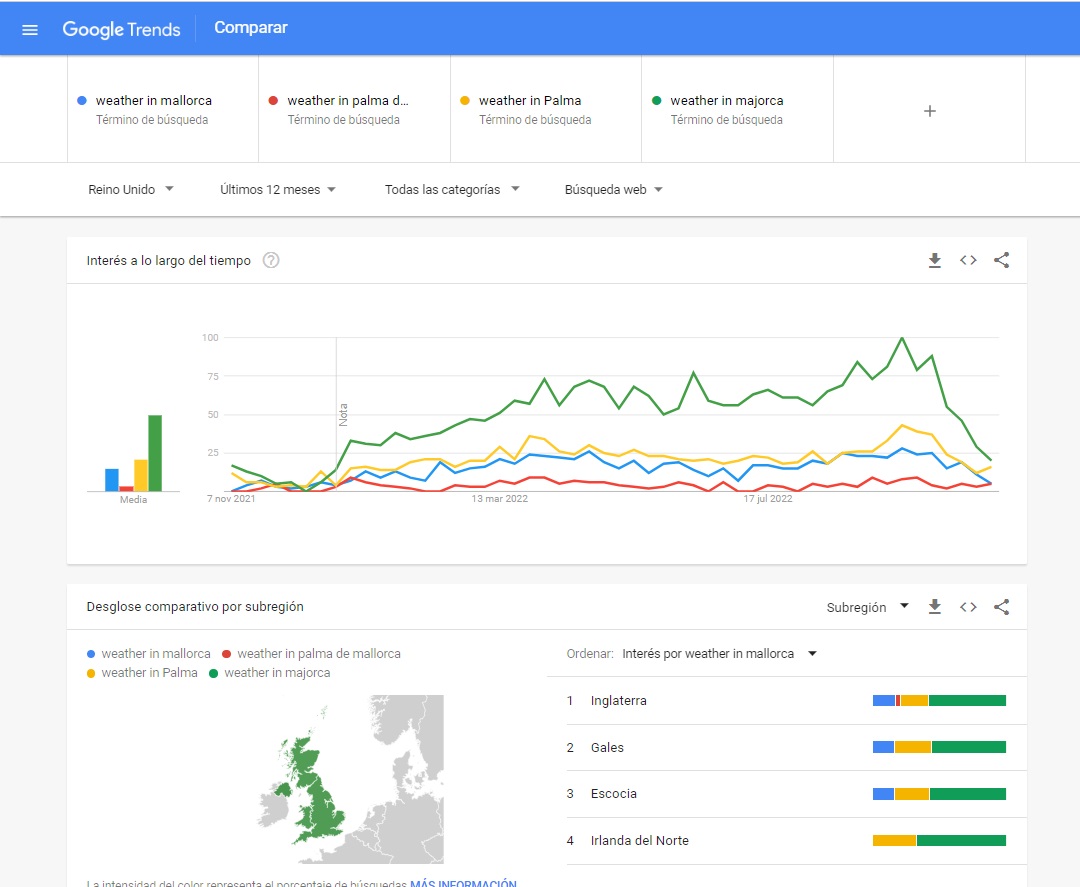Image resolution: width=1080 pixels, height=887 pixels.
Task: Open the 'Interés por weather in mallorca' sort dropdown
Action: coord(719,654)
